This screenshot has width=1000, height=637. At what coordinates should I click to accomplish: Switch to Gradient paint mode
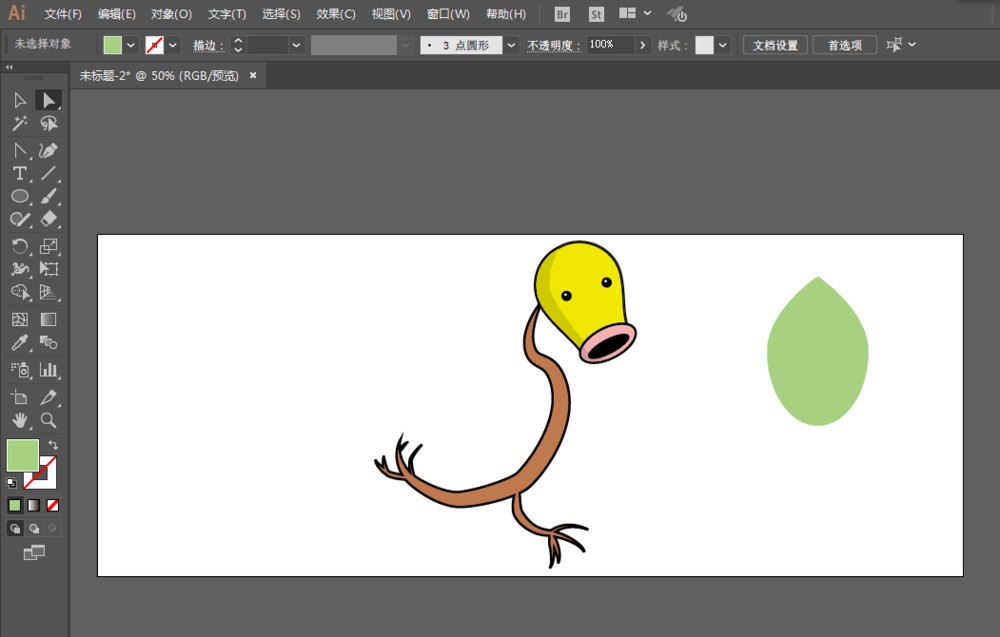(33, 505)
